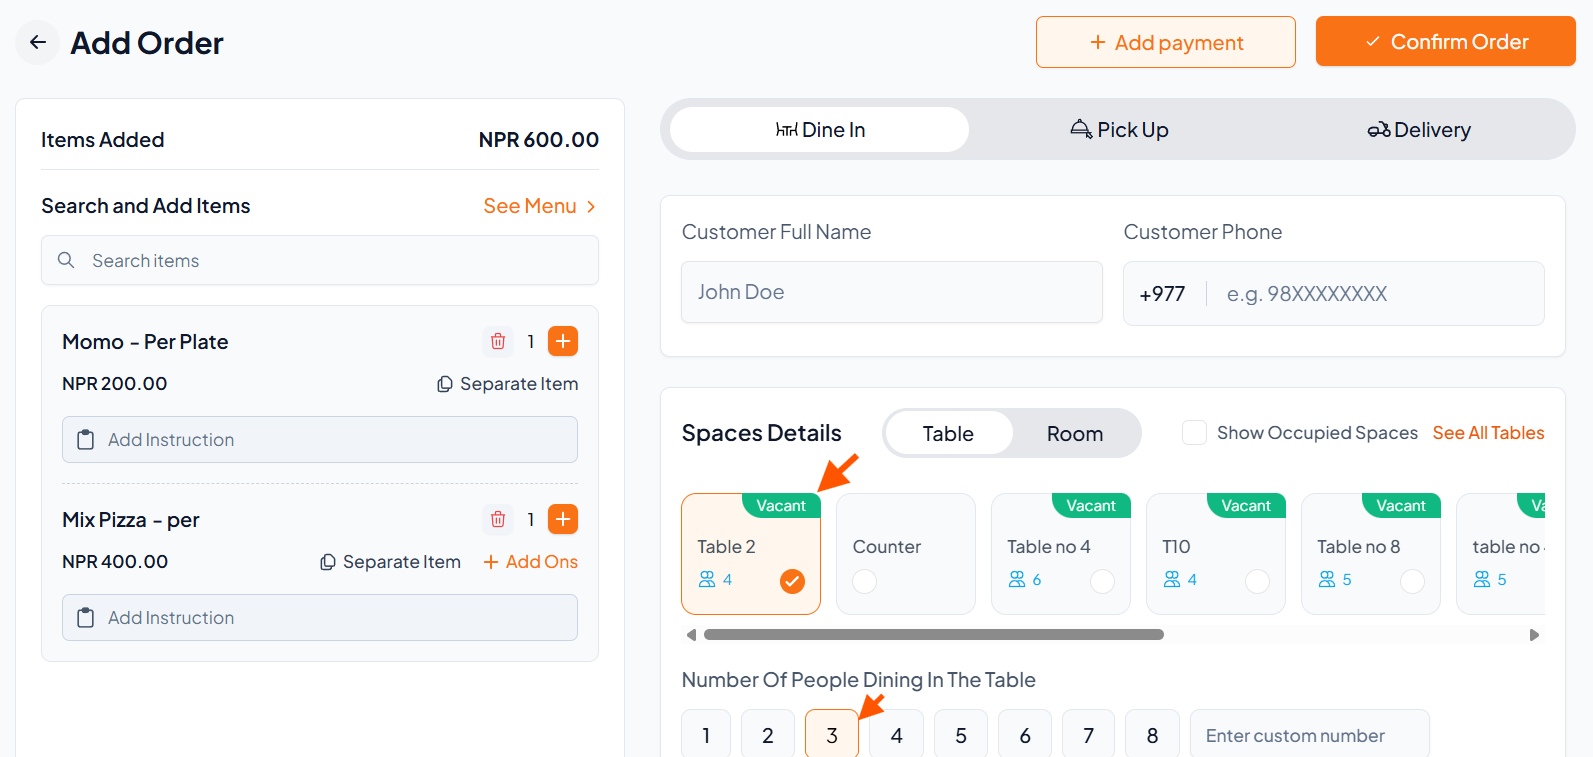This screenshot has height=757, width=1593.
Task: Increase Momo quantity with plus icon
Action: click(x=563, y=341)
